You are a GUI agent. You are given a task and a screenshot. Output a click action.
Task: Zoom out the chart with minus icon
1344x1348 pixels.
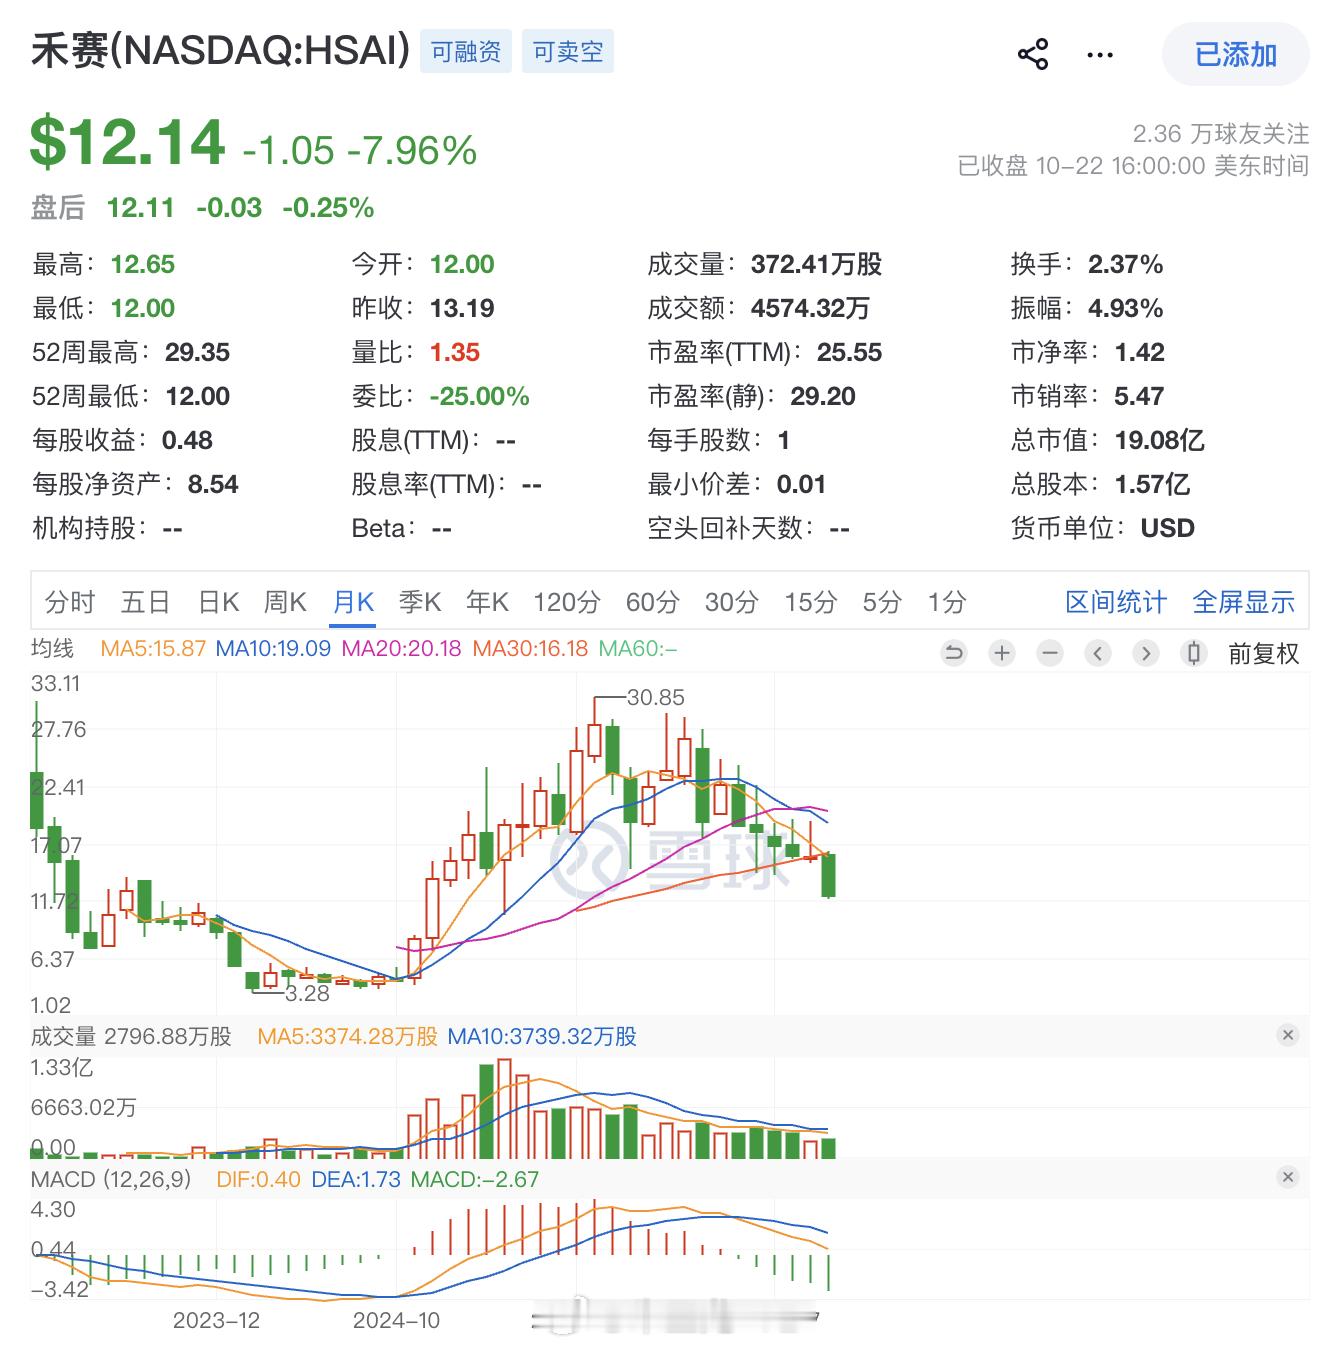point(1050,653)
